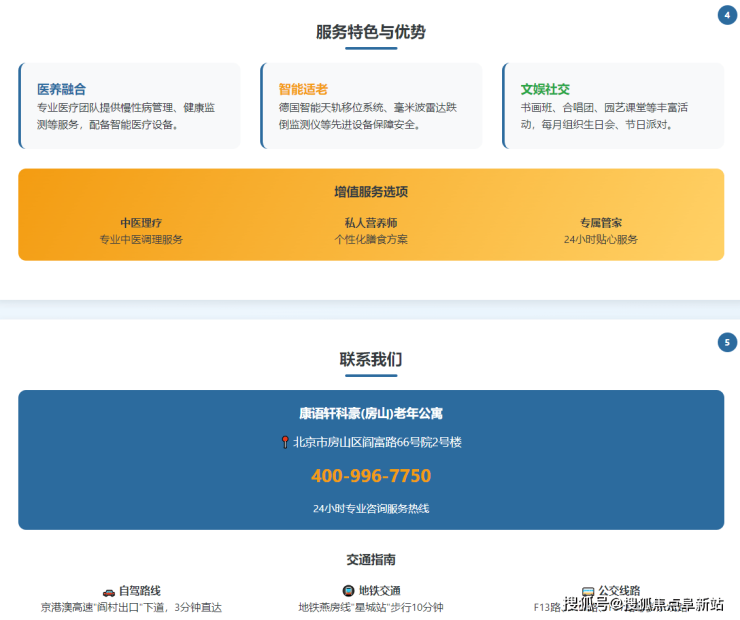The image size is (740, 620).
Task: Click the 增值服务选项 heading
Action: click(371, 192)
